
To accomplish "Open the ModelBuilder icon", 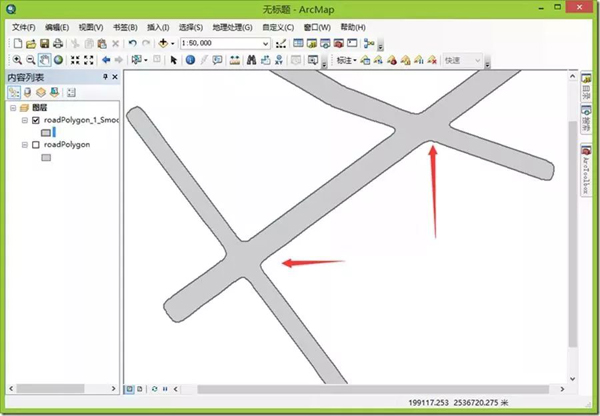I will (369, 43).
